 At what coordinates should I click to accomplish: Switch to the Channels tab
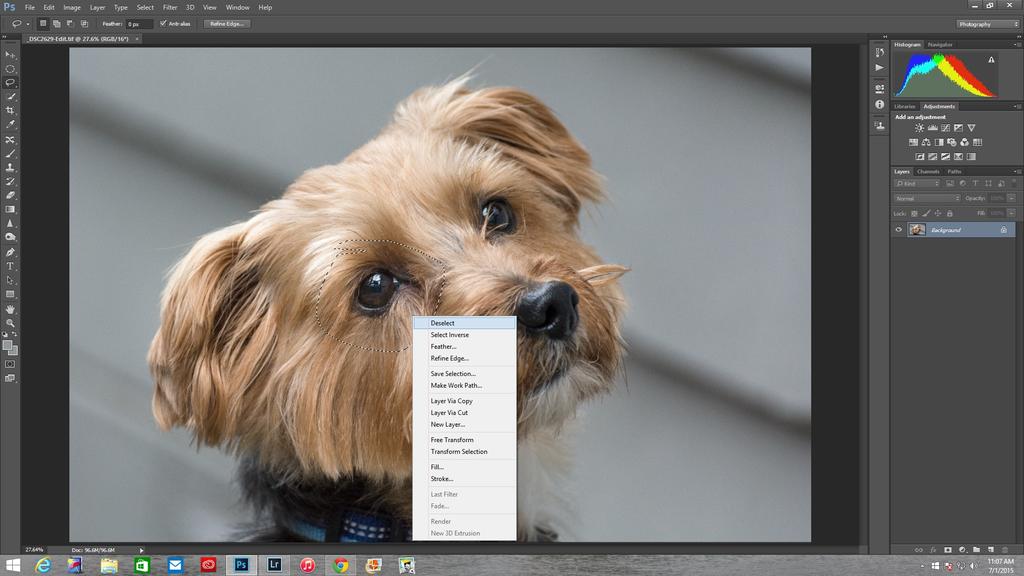coord(928,171)
